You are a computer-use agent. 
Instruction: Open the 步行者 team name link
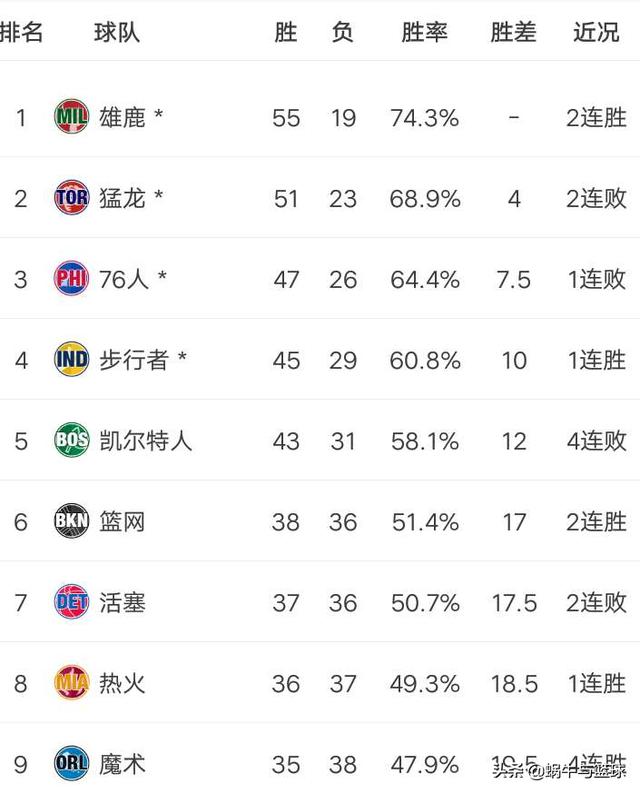click(134, 360)
